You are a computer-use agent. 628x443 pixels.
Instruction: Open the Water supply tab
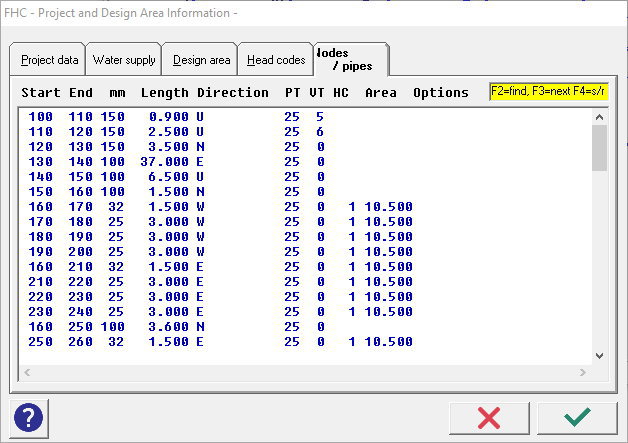[124, 60]
